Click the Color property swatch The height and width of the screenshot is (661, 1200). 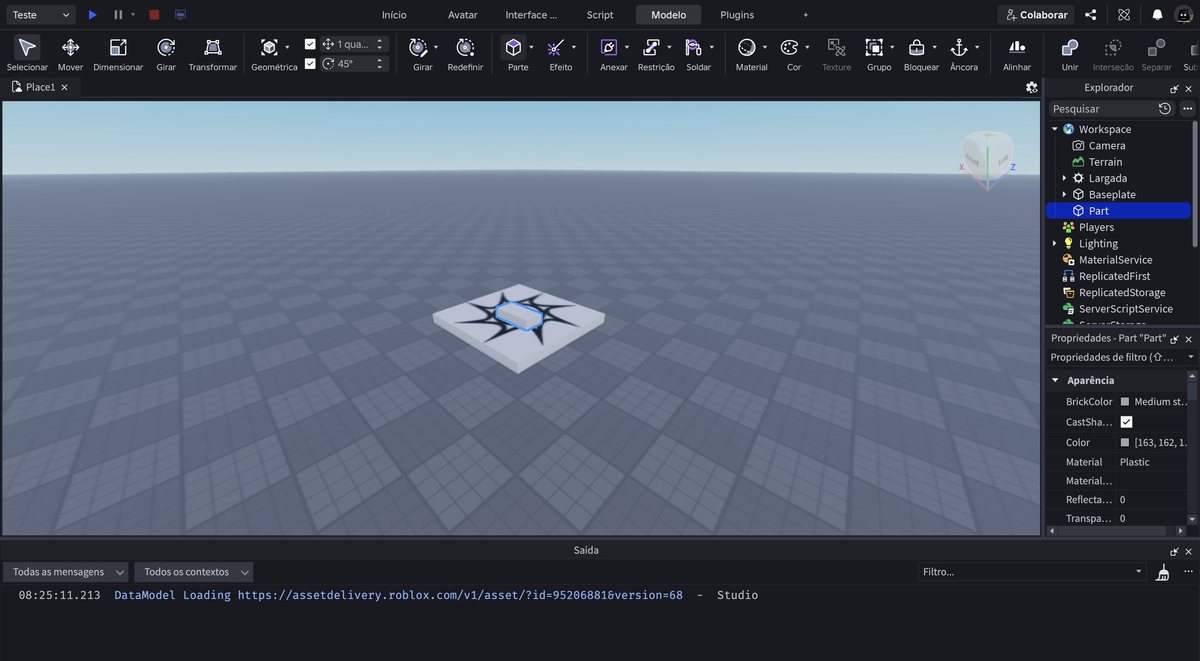click(x=1125, y=442)
